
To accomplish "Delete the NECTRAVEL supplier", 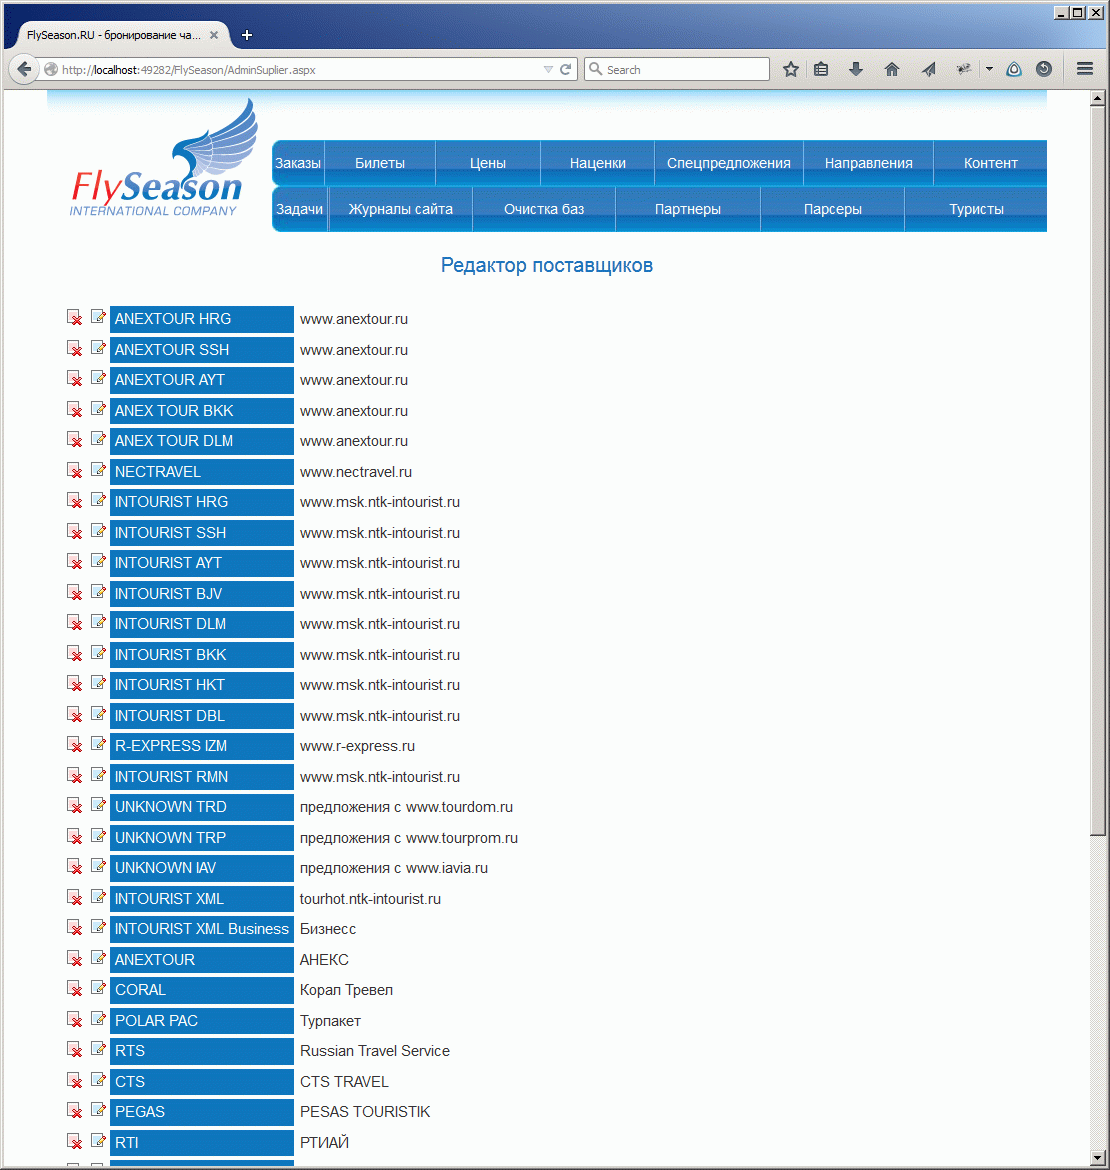I will coord(75,471).
